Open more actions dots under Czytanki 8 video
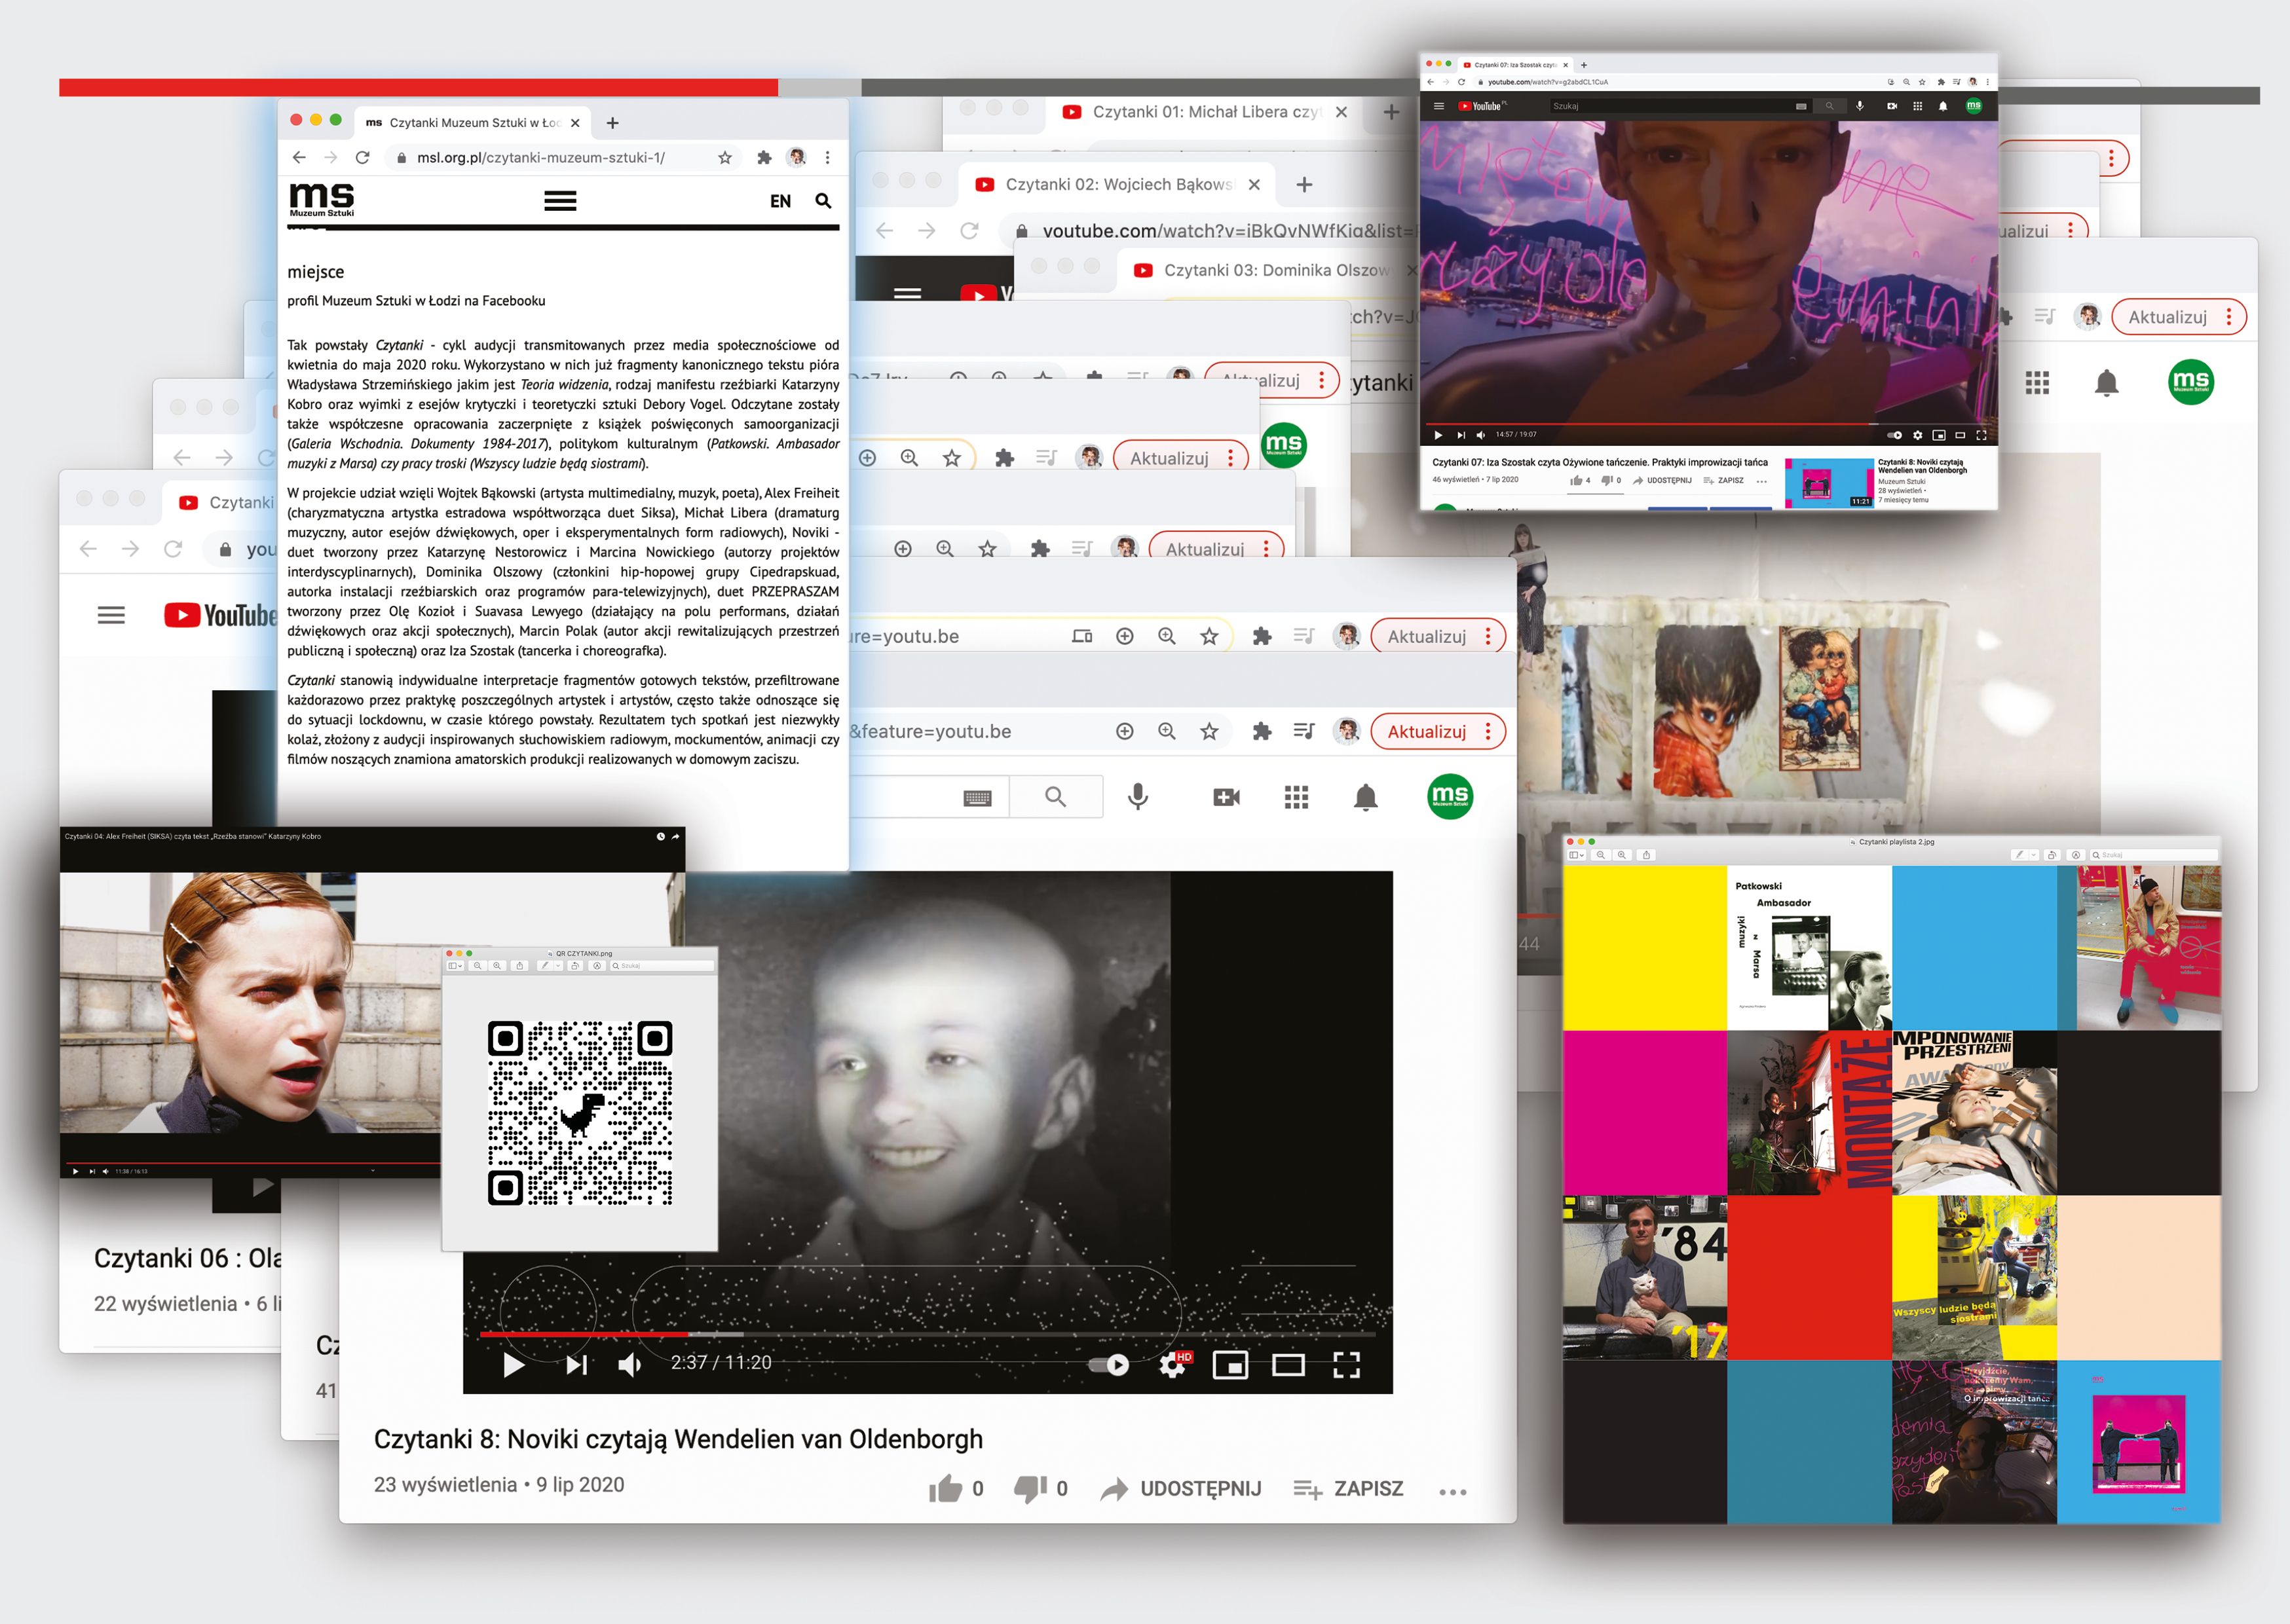 1453,1492
